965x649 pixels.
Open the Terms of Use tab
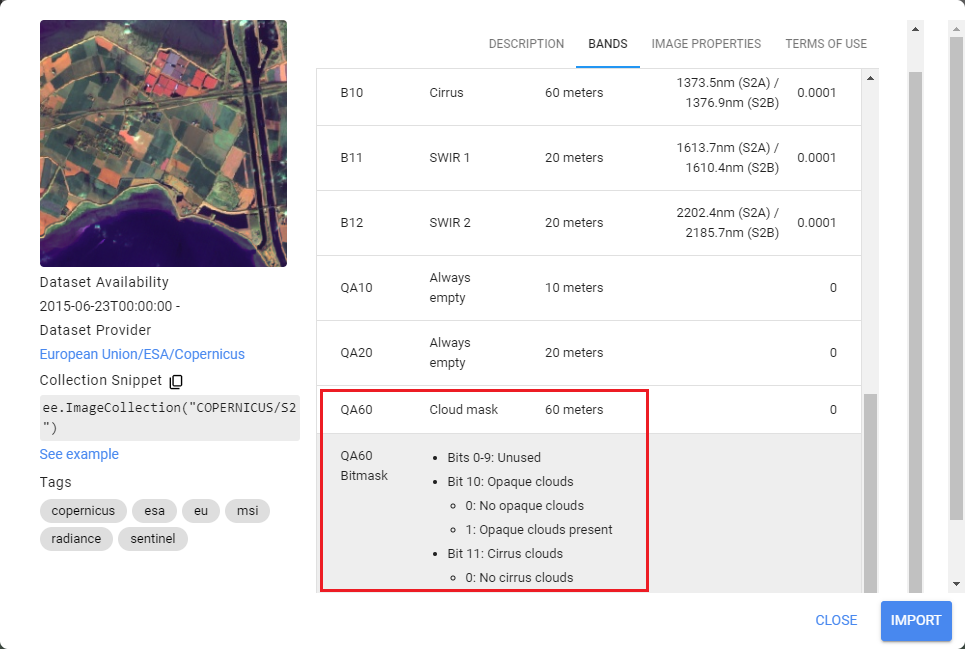tap(826, 44)
